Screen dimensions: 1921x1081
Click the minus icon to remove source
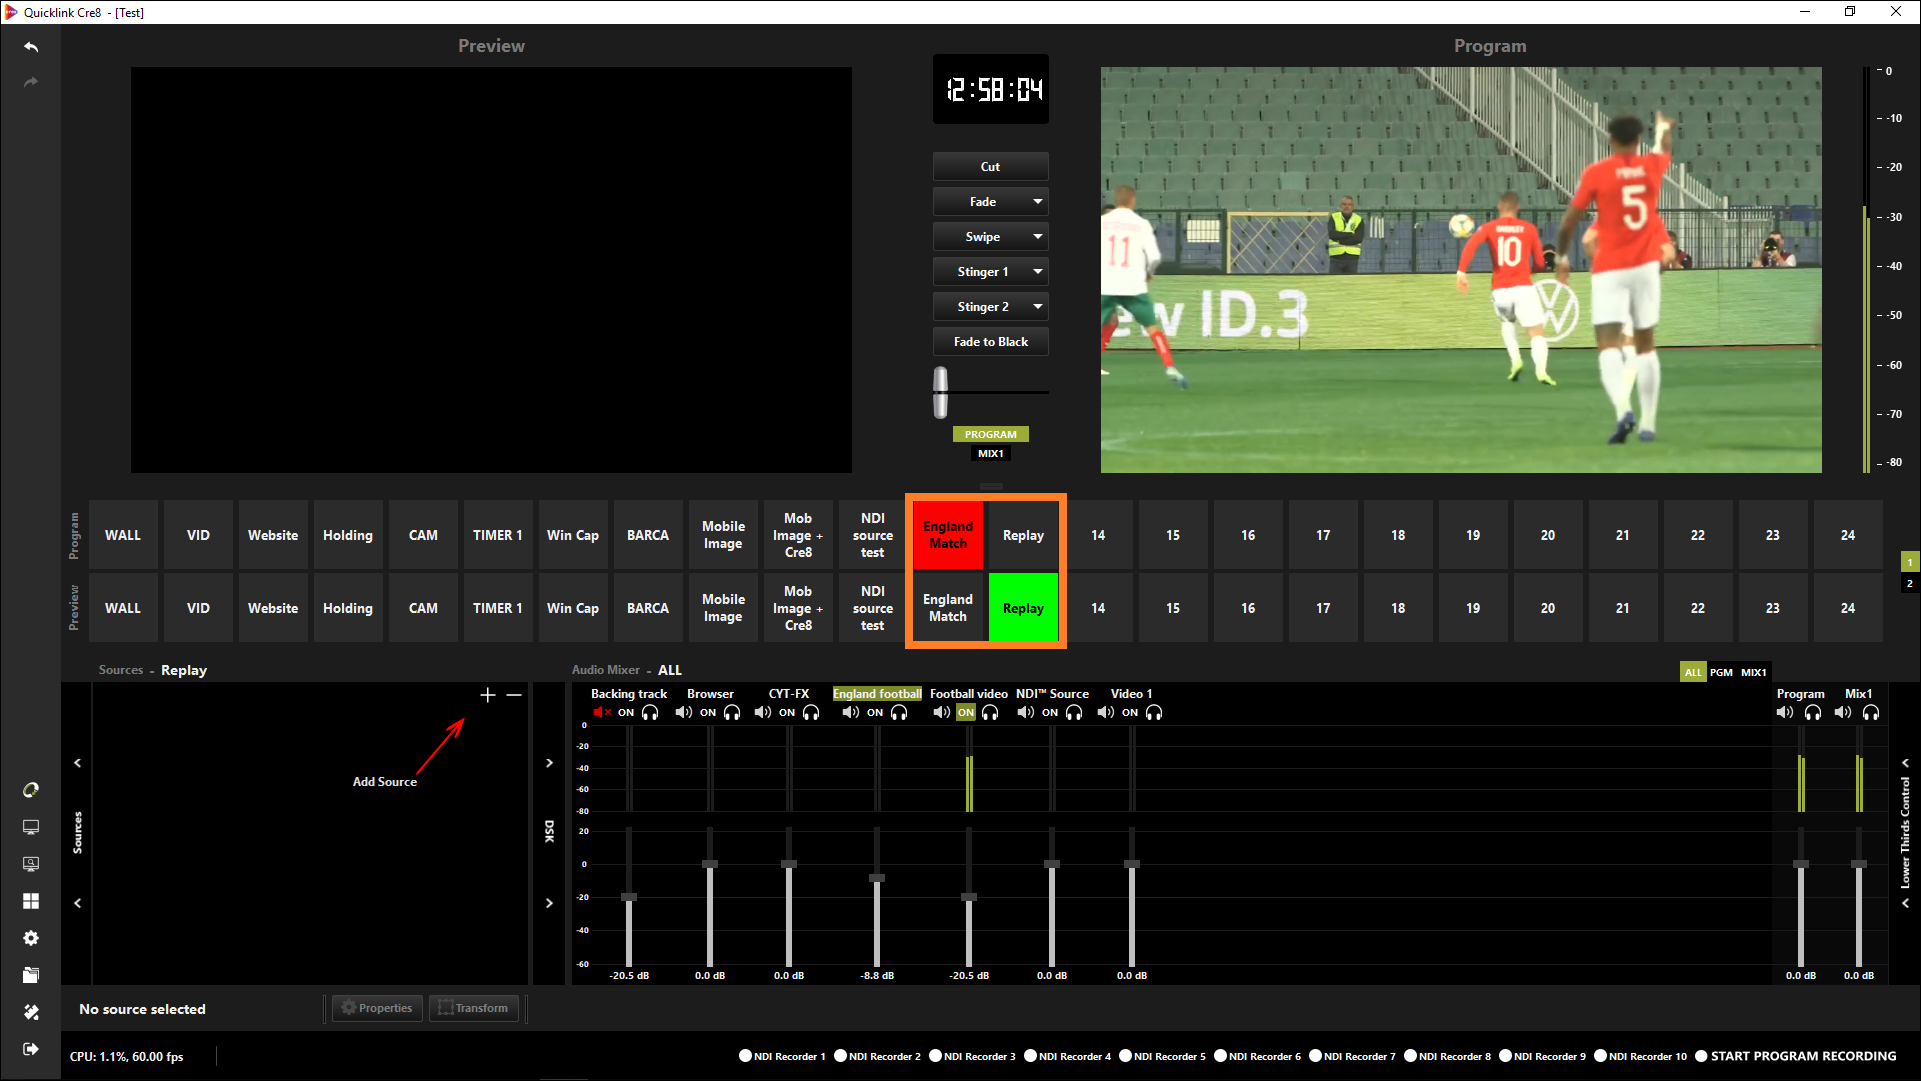coord(514,695)
